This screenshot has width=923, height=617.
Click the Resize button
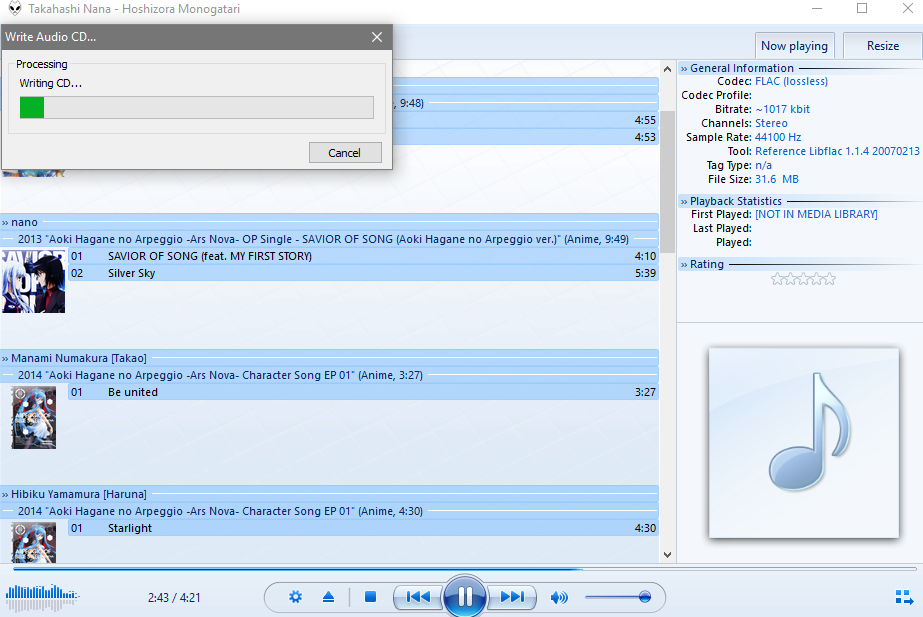pos(882,45)
